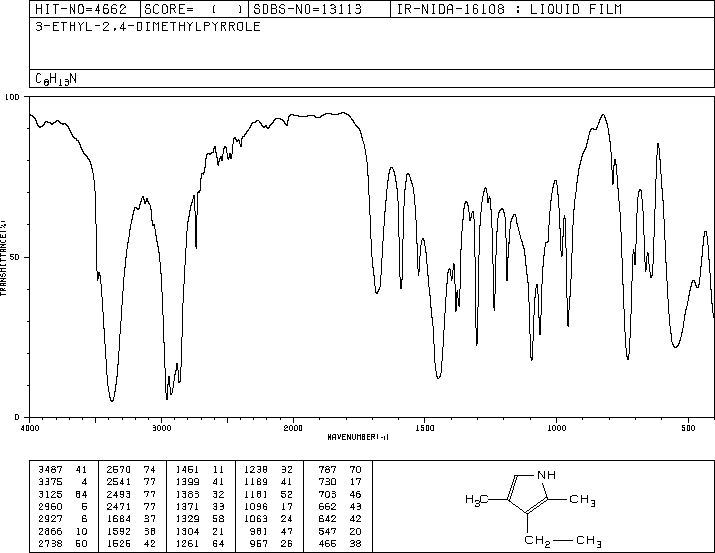This screenshot has width=715, height=553.
Task: Click the WAVENUMBER axis title
Action: pyautogui.click(x=358, y=437)
